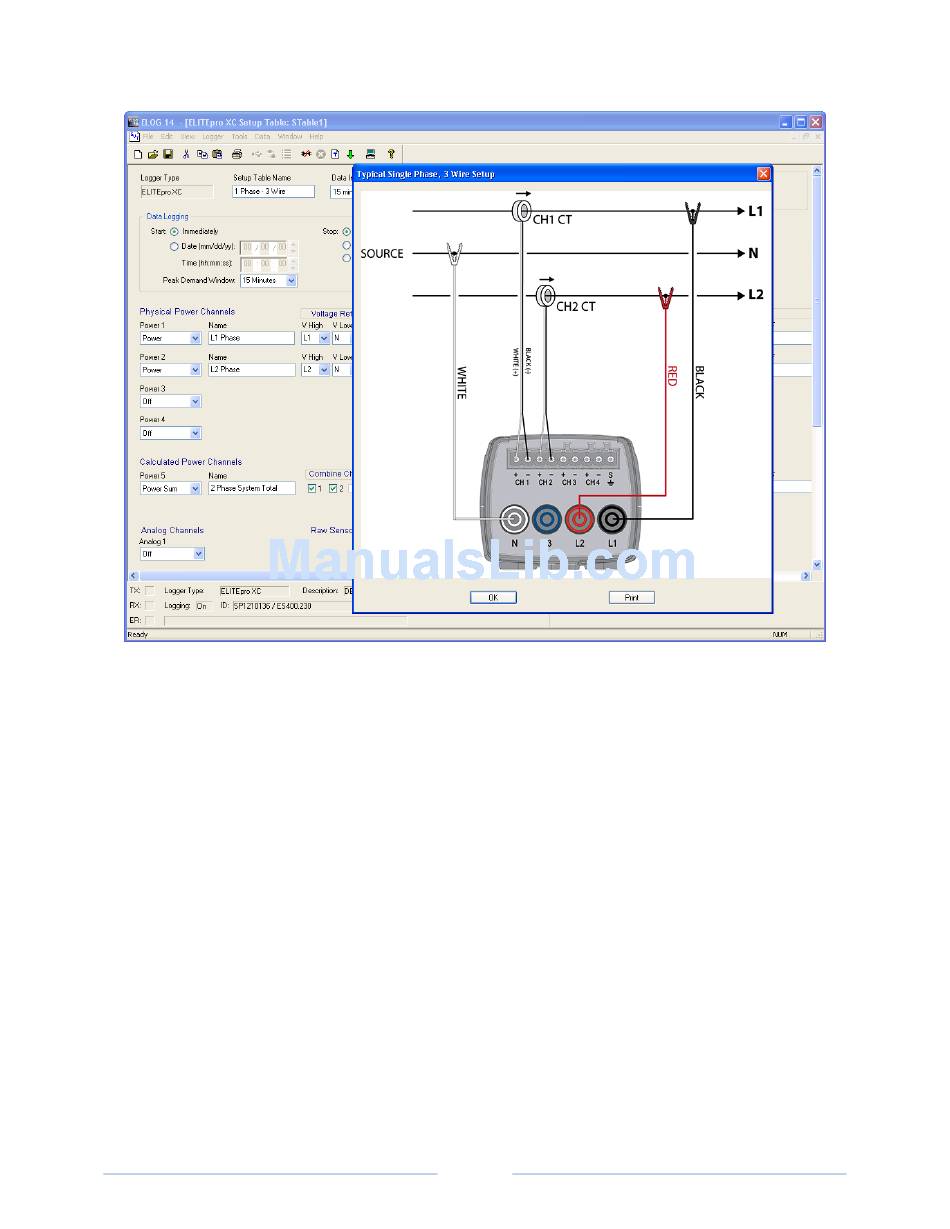The image size is (950, 1229).
Task: Click the 'Physical Power Channels' heading
Action: click(188, 312)
